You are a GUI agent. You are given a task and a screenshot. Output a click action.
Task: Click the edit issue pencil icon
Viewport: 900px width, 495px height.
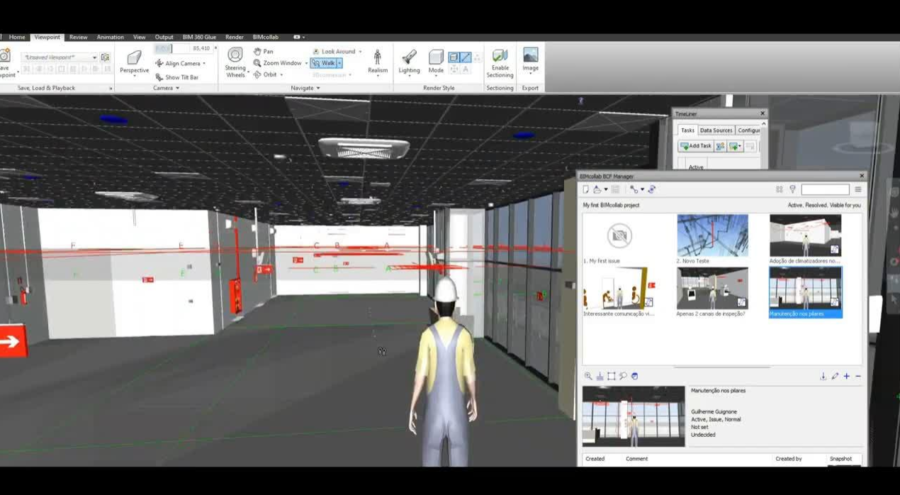tap(835, 376)
